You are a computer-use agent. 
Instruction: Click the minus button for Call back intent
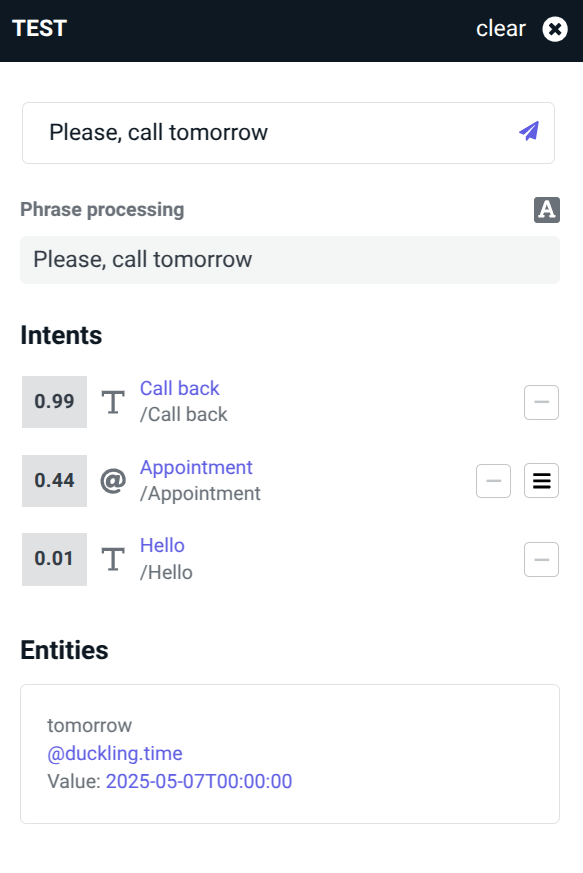click(x=541, y=402)
